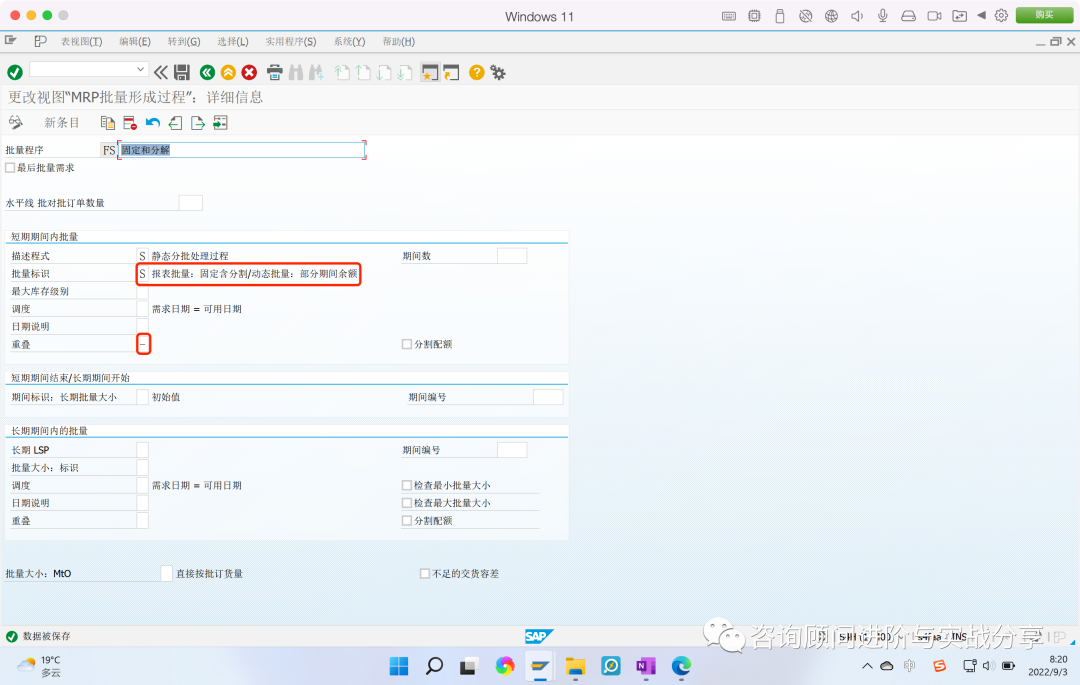The height and width of the screenshot is (685, 1080).
Task: Click the 长期 LSP field
Action: tap(143, 450)
